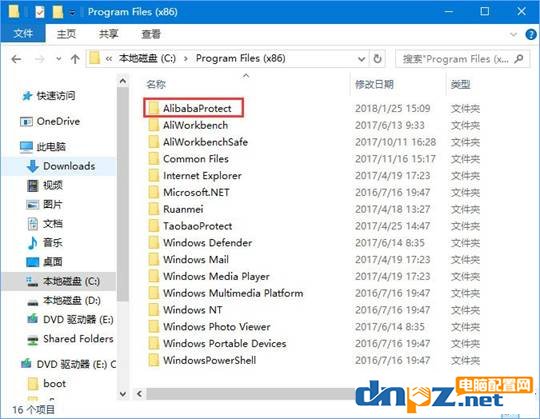The image size is (540, 419).
Task: Switch to the 主页 ribbon tab
Action: (x=66, y=34)
